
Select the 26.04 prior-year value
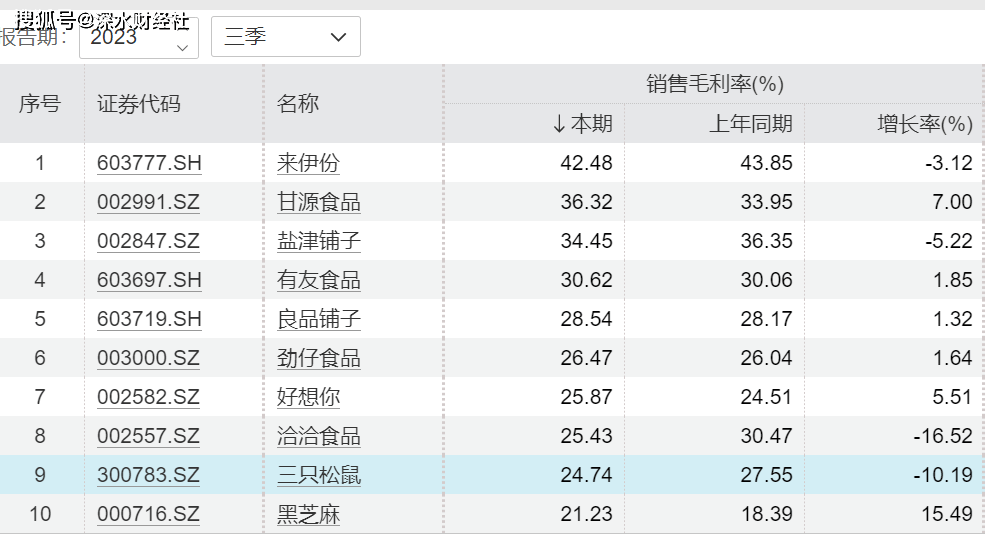click(x=766, y=358)
